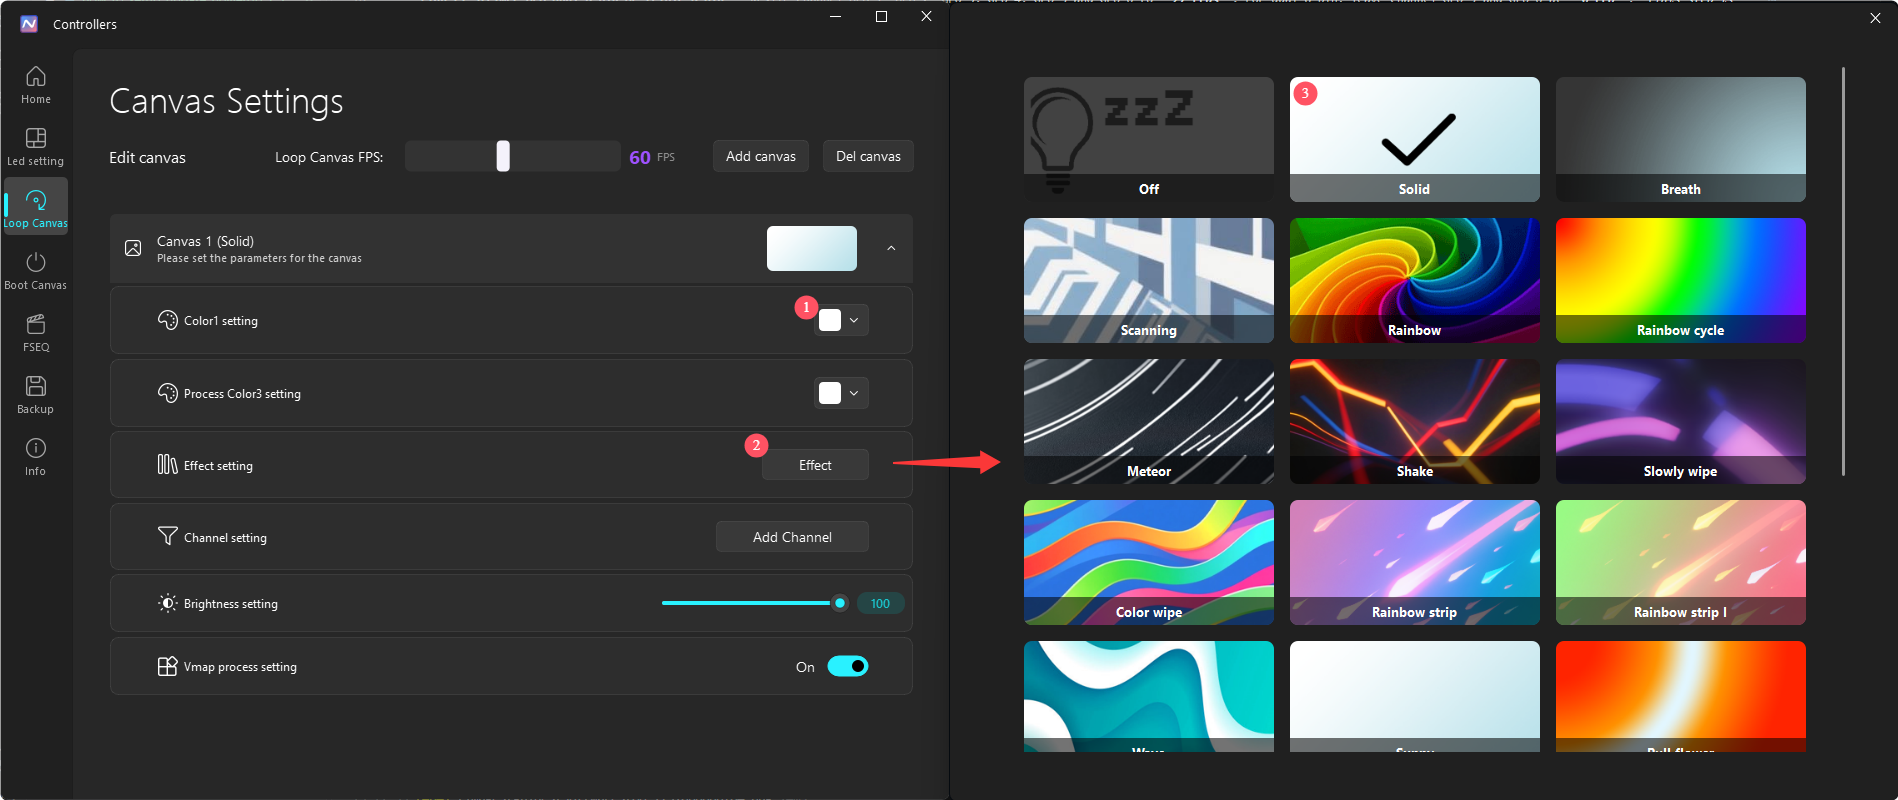Image resolution: width=1898 pixels, height=800 pixels.
Task: Open the Backup sidebar section
Action: [36, 394]
